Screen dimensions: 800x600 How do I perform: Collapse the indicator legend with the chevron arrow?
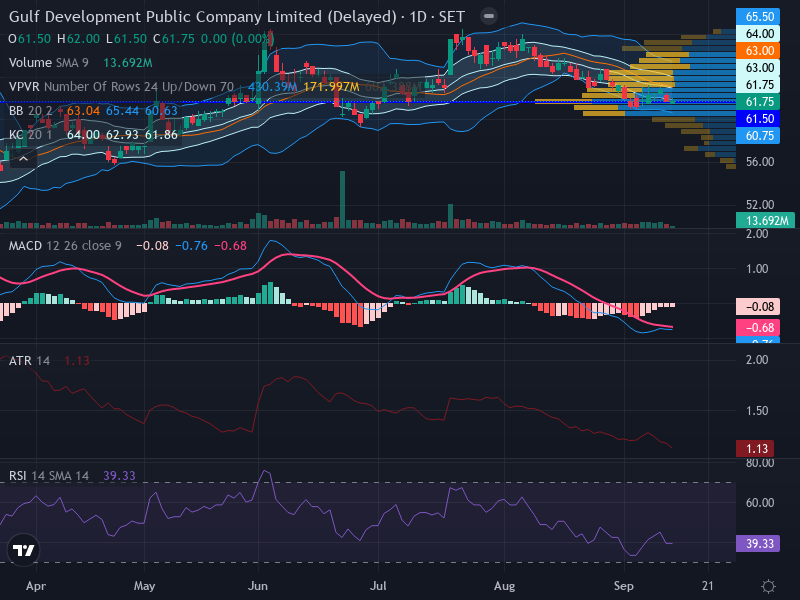[23, 159]
